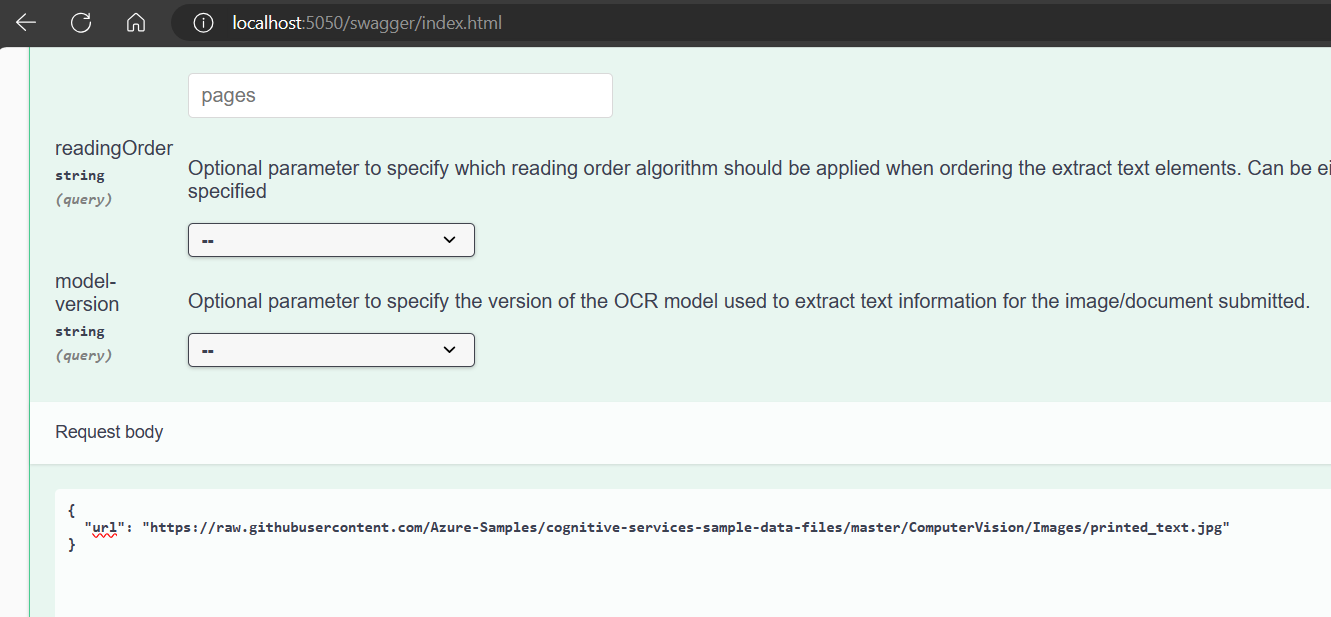
Task: Click the model-version parameter label
Action: coord(87,292)
